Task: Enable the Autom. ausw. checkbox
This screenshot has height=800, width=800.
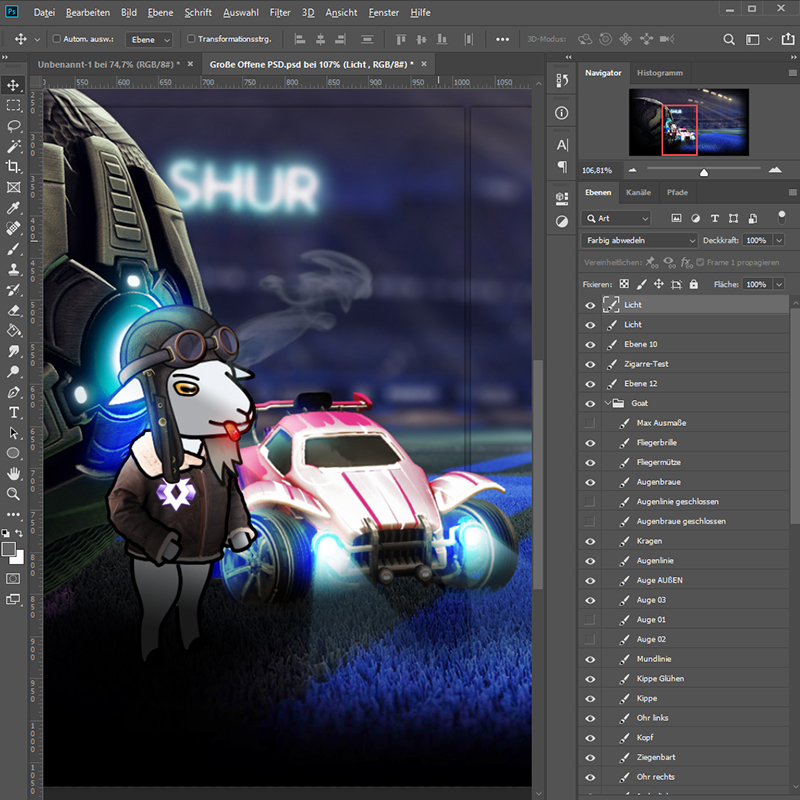Action: click(57, 39)
